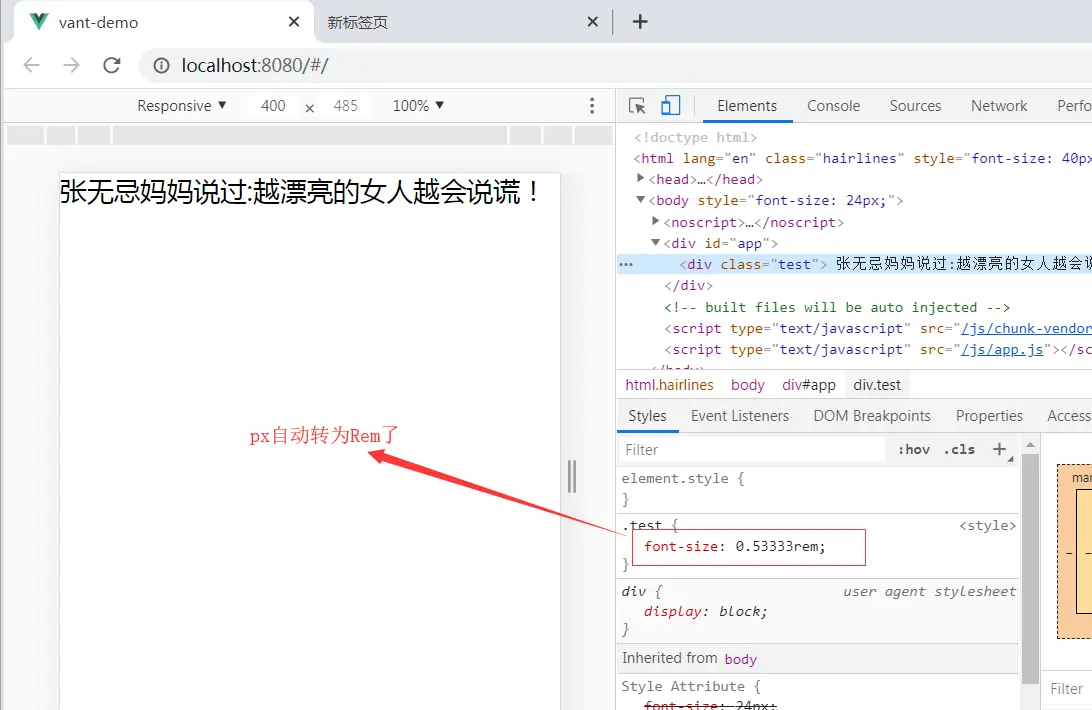1092x710 pixels.
Task: Select body in the breadcrumb
Action: pyautogui.click(x=747, y=385)
